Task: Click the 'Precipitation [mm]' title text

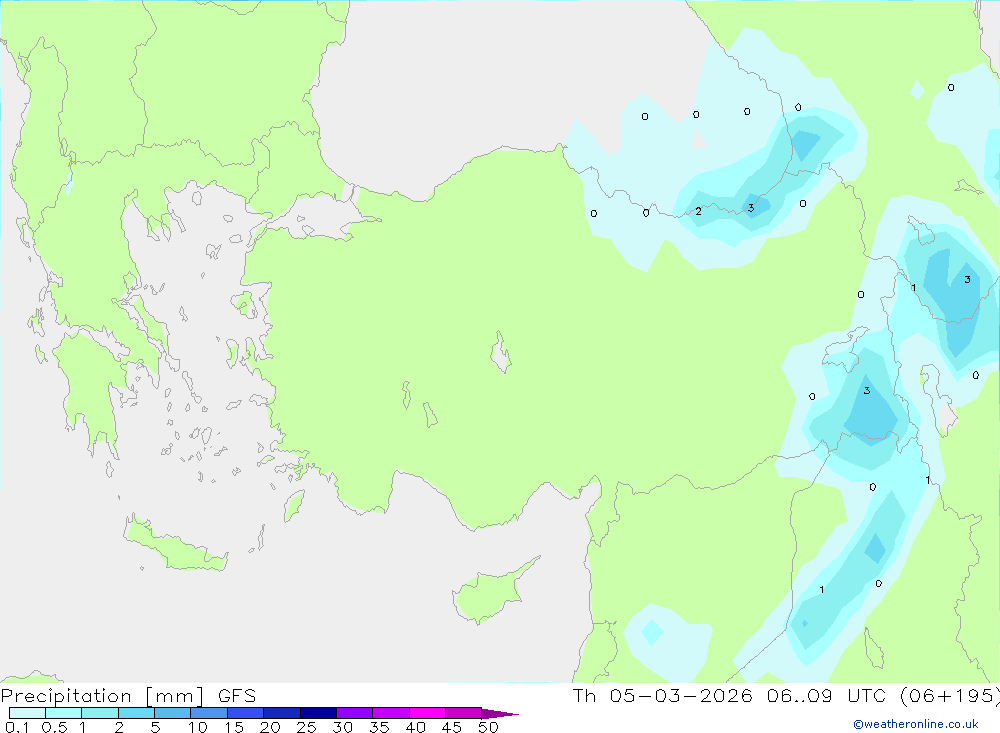Action: pos(103,696)
